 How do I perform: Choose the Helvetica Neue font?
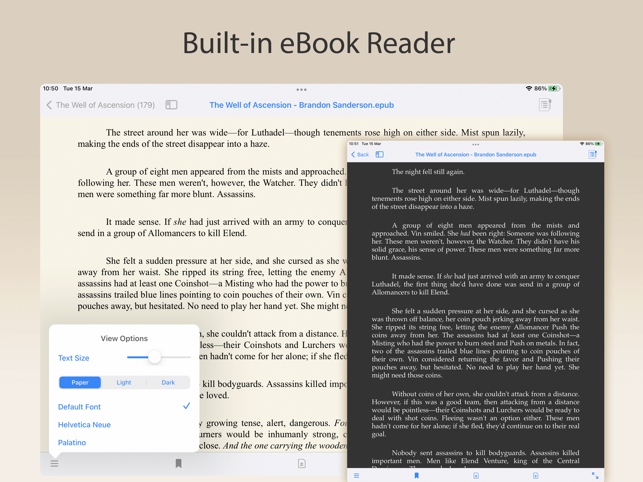tap(84, 425)
